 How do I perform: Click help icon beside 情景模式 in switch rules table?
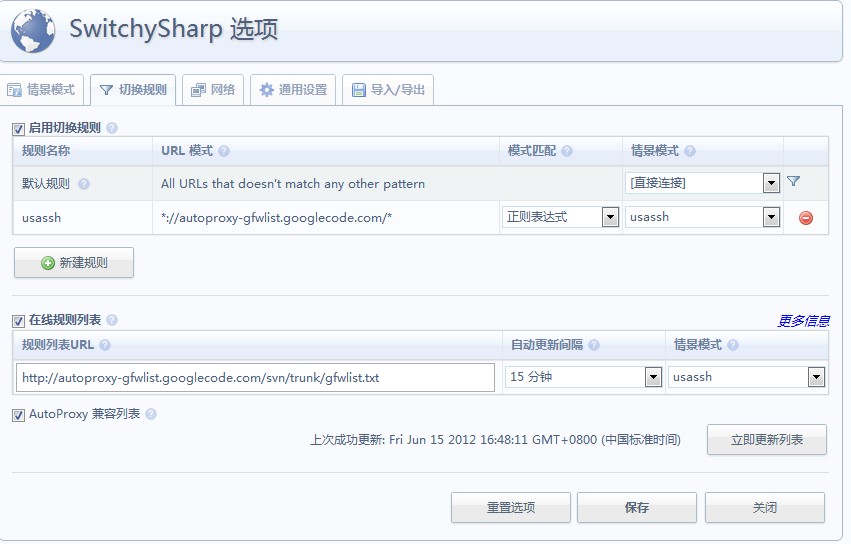tap(690, 151)
